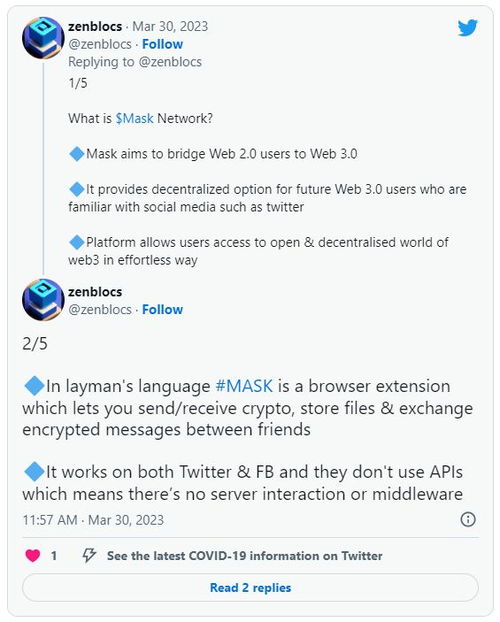Screen dimensions: 500x622
Task: Click Read 2 replies button
Action: point(250,587)
